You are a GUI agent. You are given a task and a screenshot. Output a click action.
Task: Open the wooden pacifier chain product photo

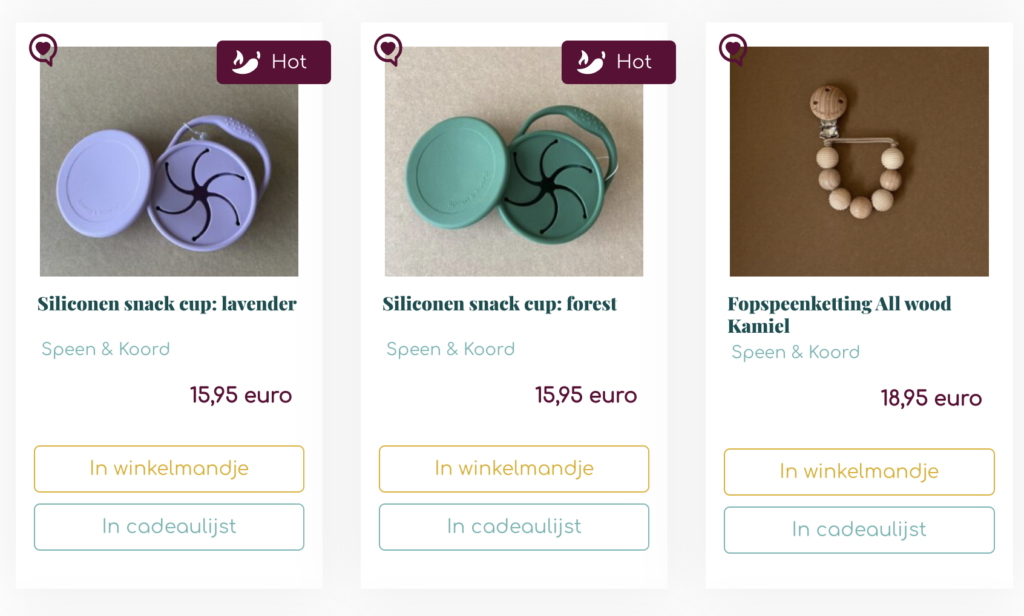tap(859, 161)
